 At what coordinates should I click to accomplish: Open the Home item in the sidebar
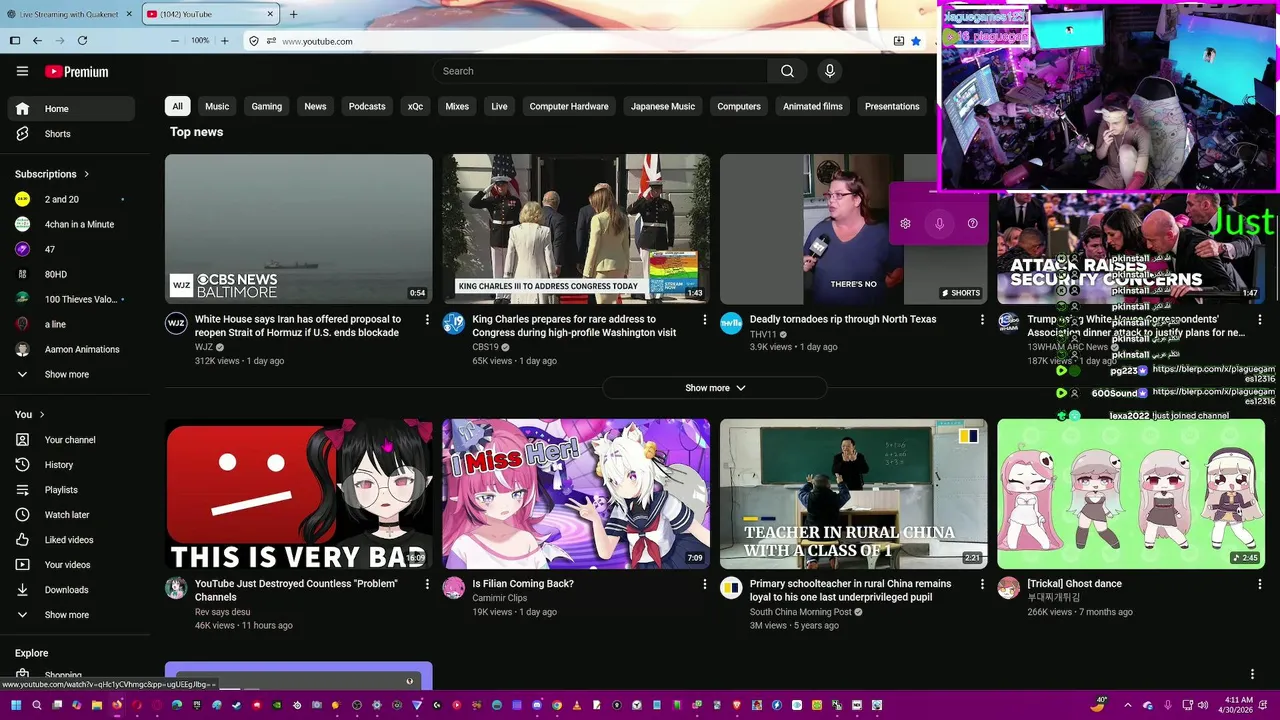[71, 109]
